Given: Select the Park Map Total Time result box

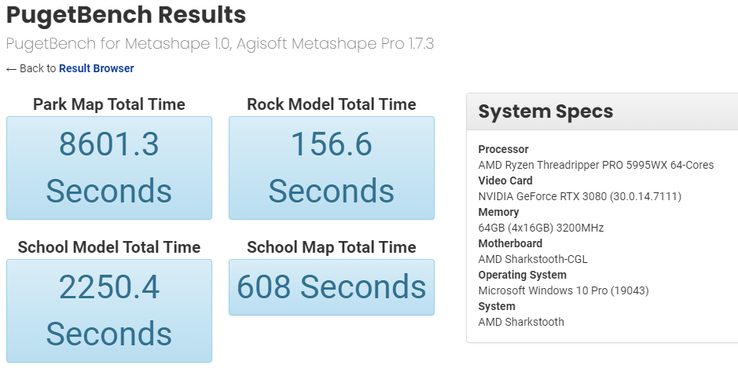Looking at the screenshot, I should [109, 168].
